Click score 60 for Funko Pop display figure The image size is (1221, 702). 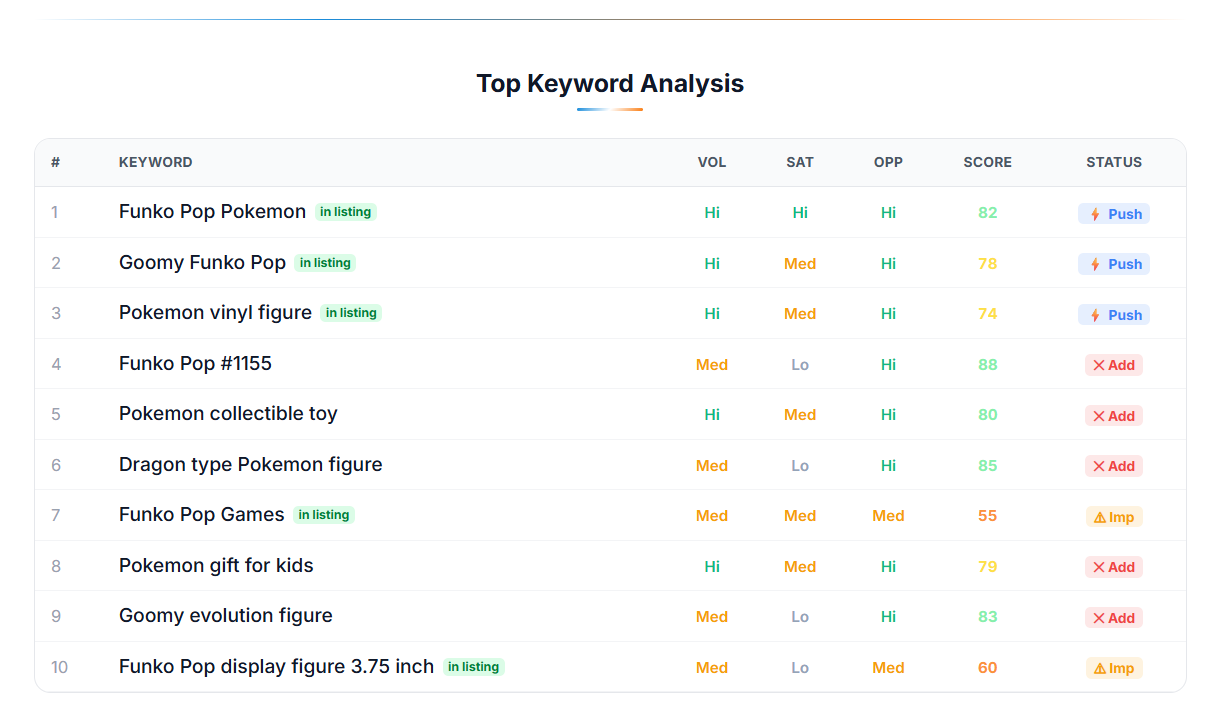pyautogui.click(x=988, y=668)
